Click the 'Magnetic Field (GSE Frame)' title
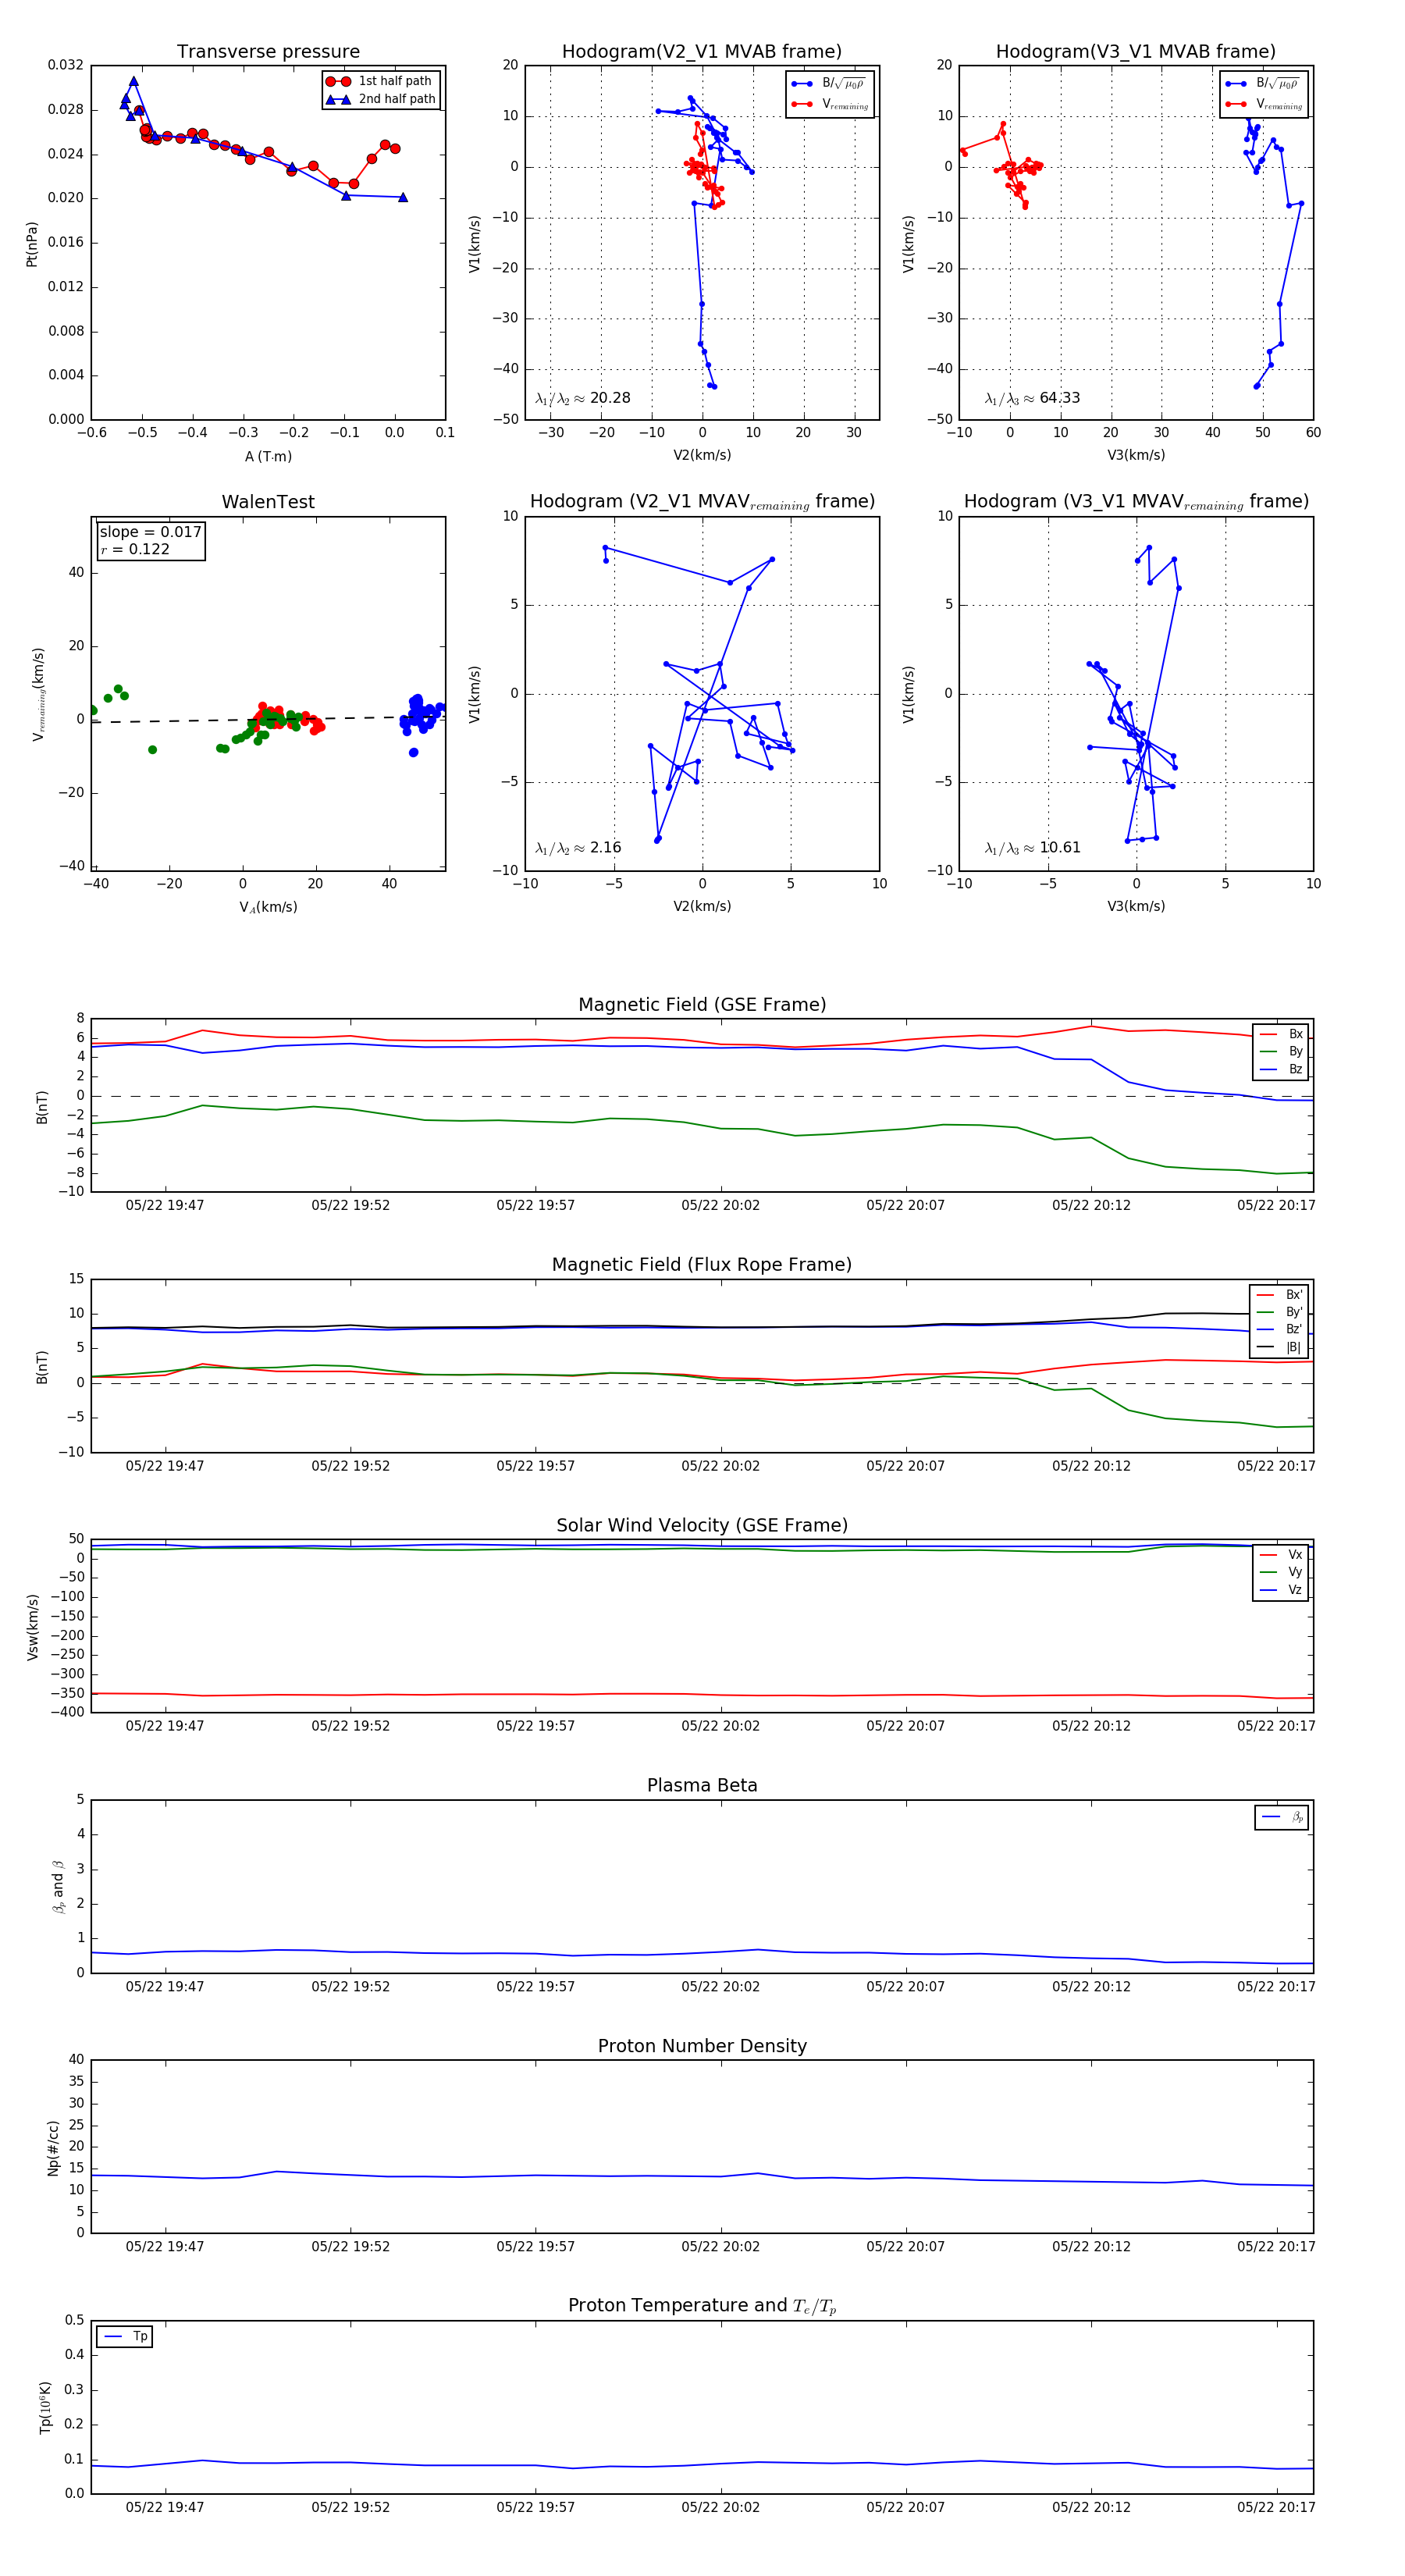This screenshot has height=2576, width=1405. [x=702, y=1005]
